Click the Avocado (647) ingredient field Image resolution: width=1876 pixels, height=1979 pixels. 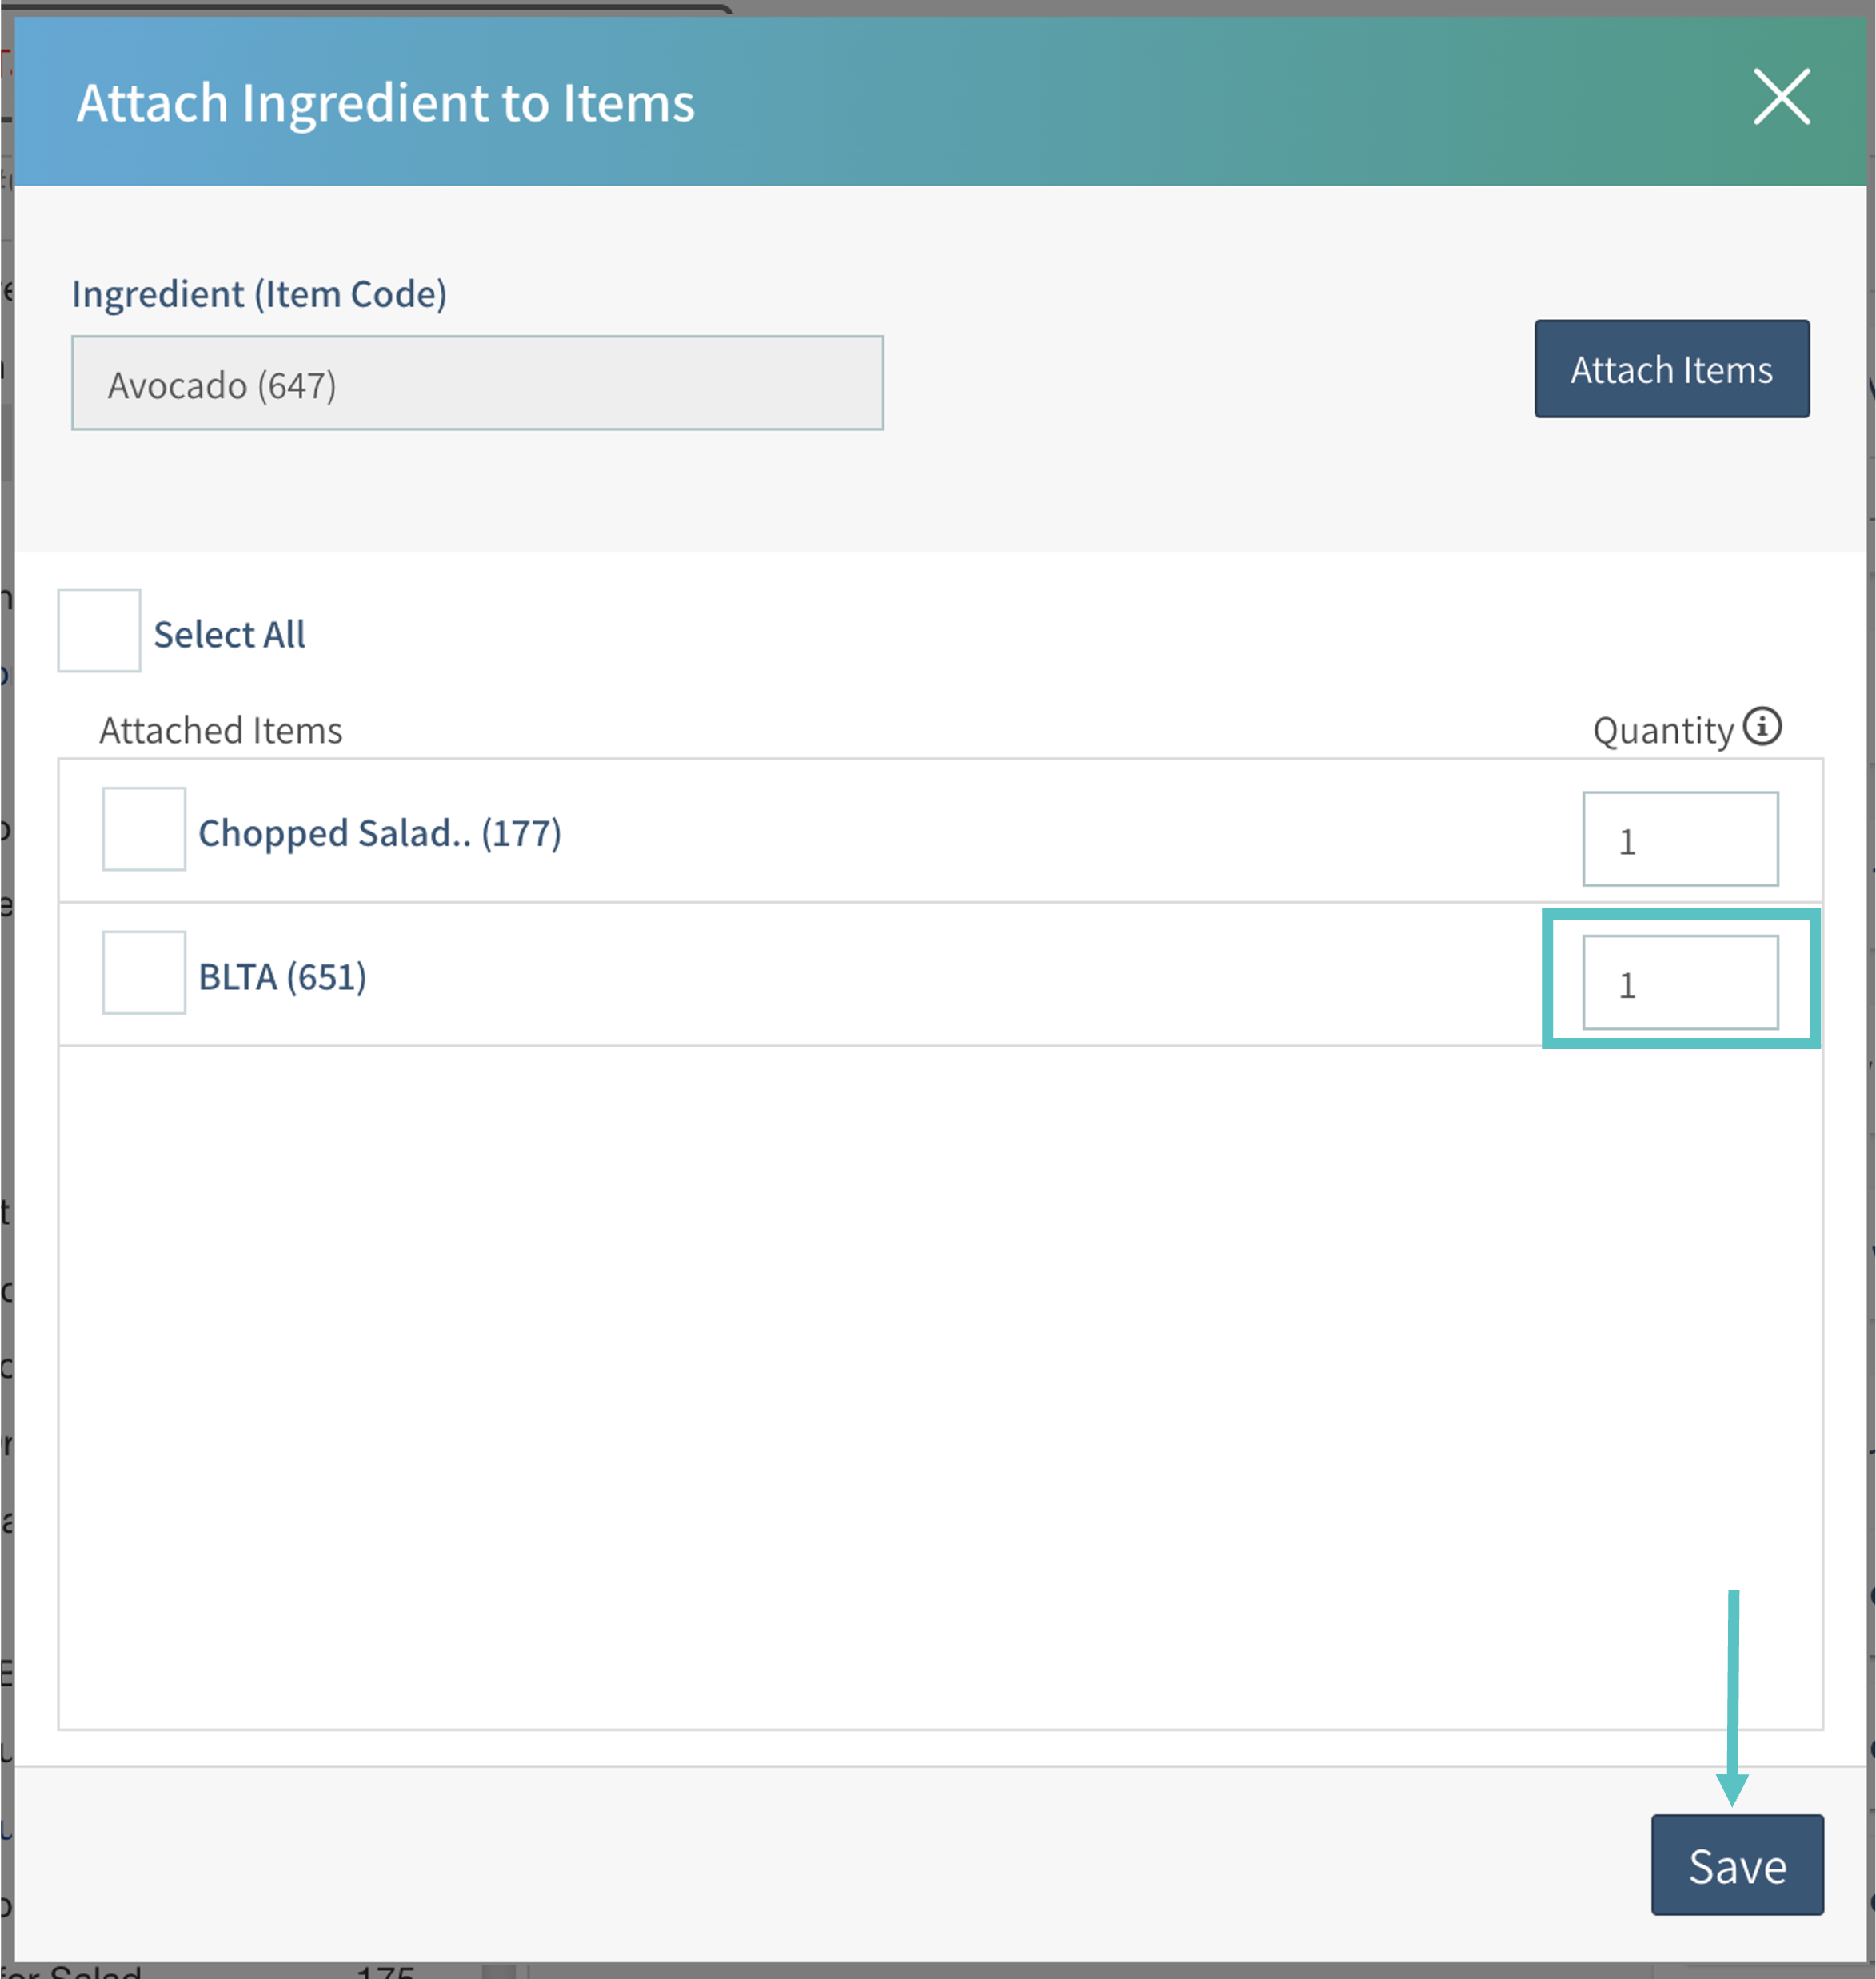point(477,384)
